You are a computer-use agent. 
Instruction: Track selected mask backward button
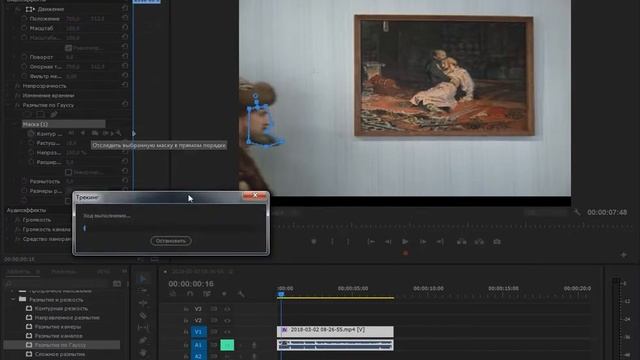click(x=83, y=133)
